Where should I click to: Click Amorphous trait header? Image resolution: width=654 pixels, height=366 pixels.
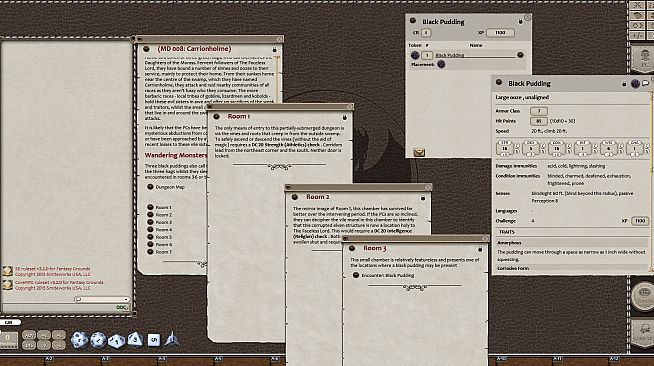tap(571, 242)
